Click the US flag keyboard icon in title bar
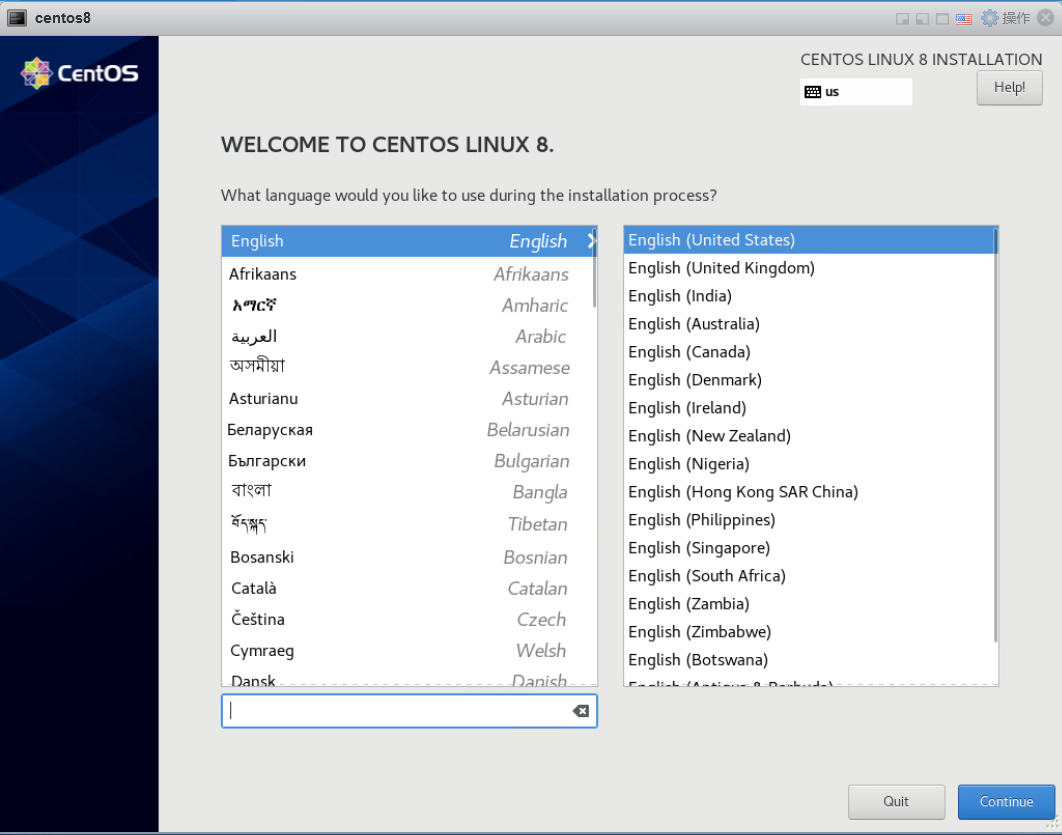 click(x=963, y=18)
